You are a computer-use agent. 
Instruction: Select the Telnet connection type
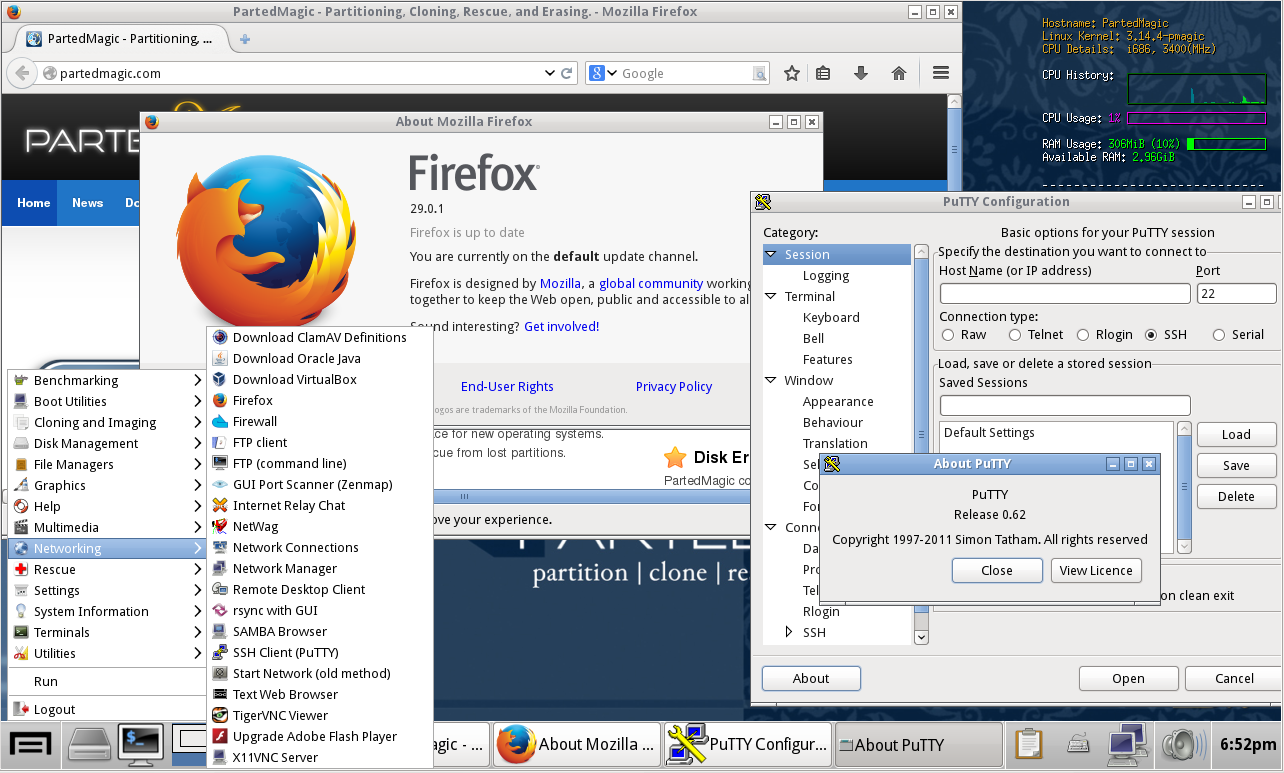1015,335
